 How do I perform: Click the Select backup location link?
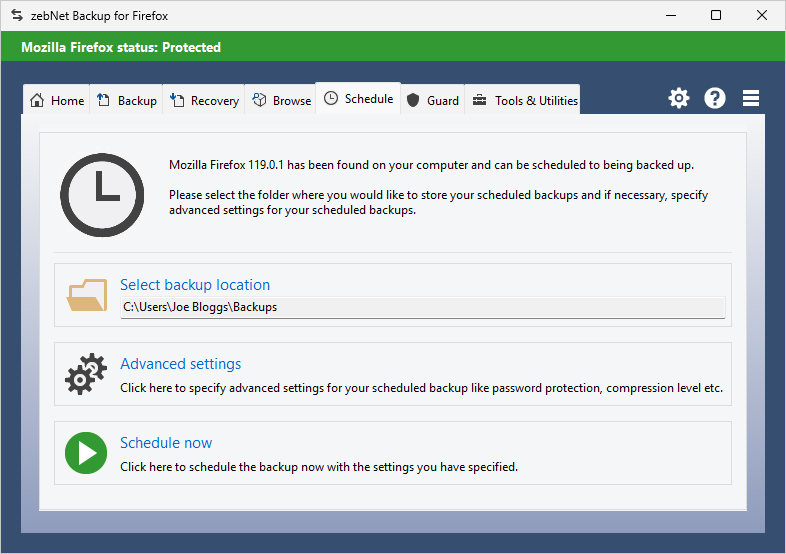(x=195, y=285)
